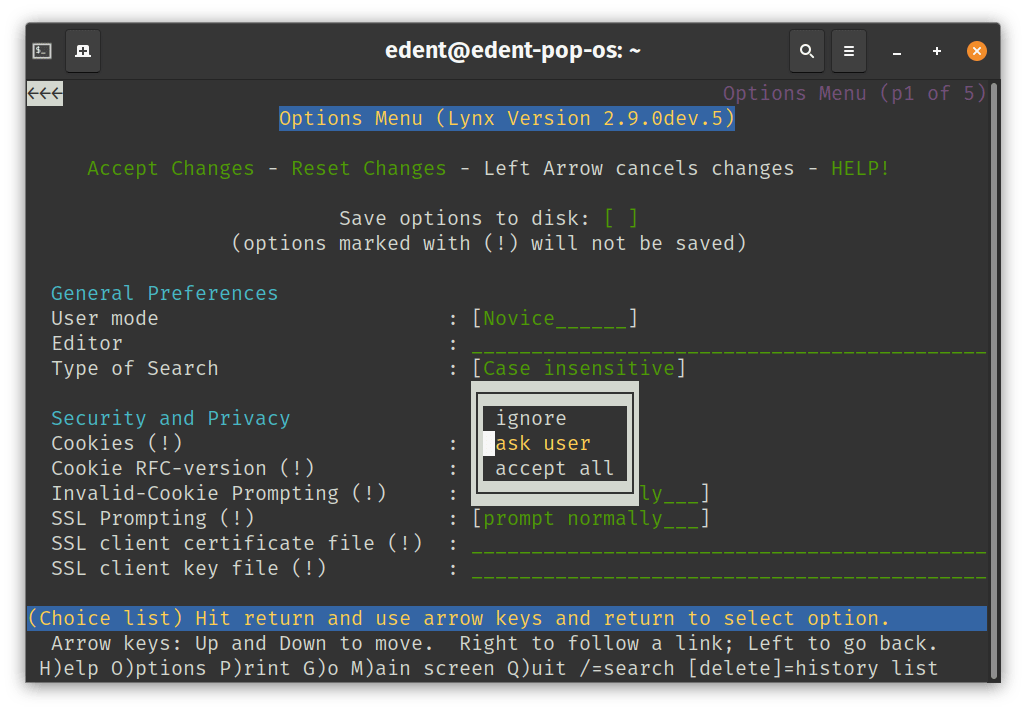The height and width of the screenshot is (711, 1026).
Task: Click the Type of Search label
Action: [x=135, y=368]
